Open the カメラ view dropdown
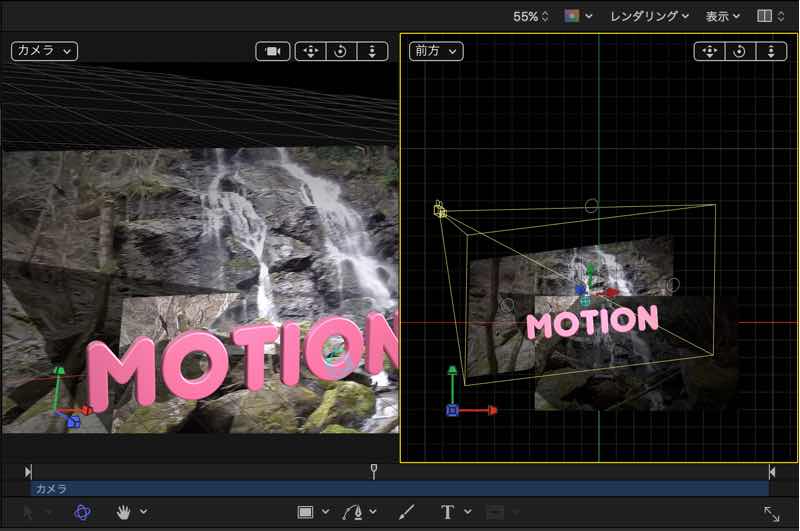 (44, 50)
